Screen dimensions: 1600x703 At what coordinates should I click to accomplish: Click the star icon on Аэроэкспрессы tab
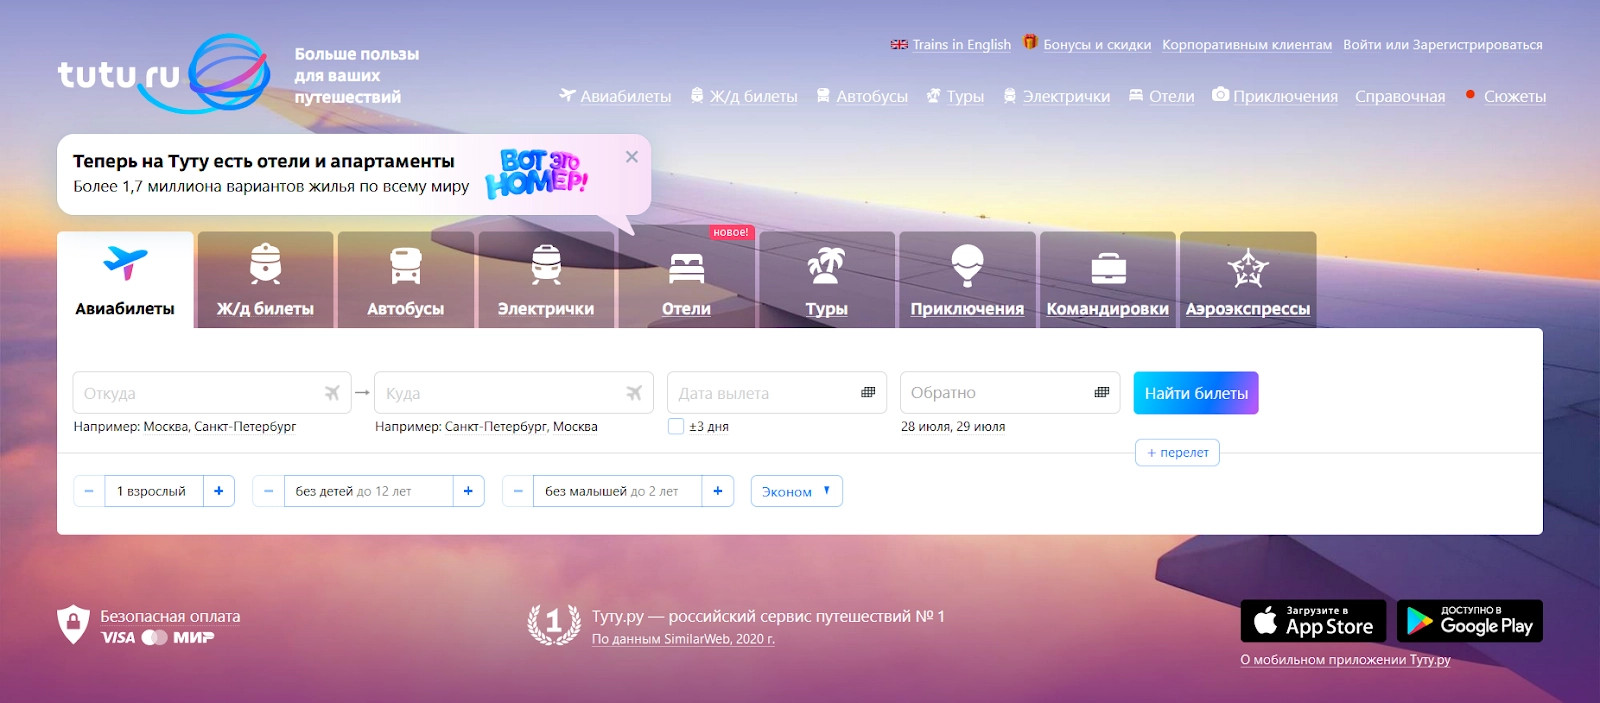1248,268
